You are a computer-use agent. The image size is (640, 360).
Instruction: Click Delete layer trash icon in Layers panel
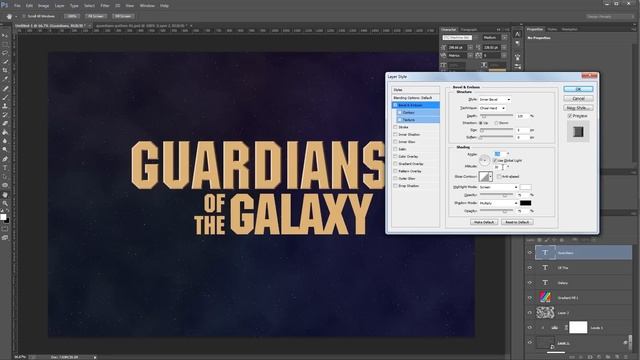coord(627,357)
